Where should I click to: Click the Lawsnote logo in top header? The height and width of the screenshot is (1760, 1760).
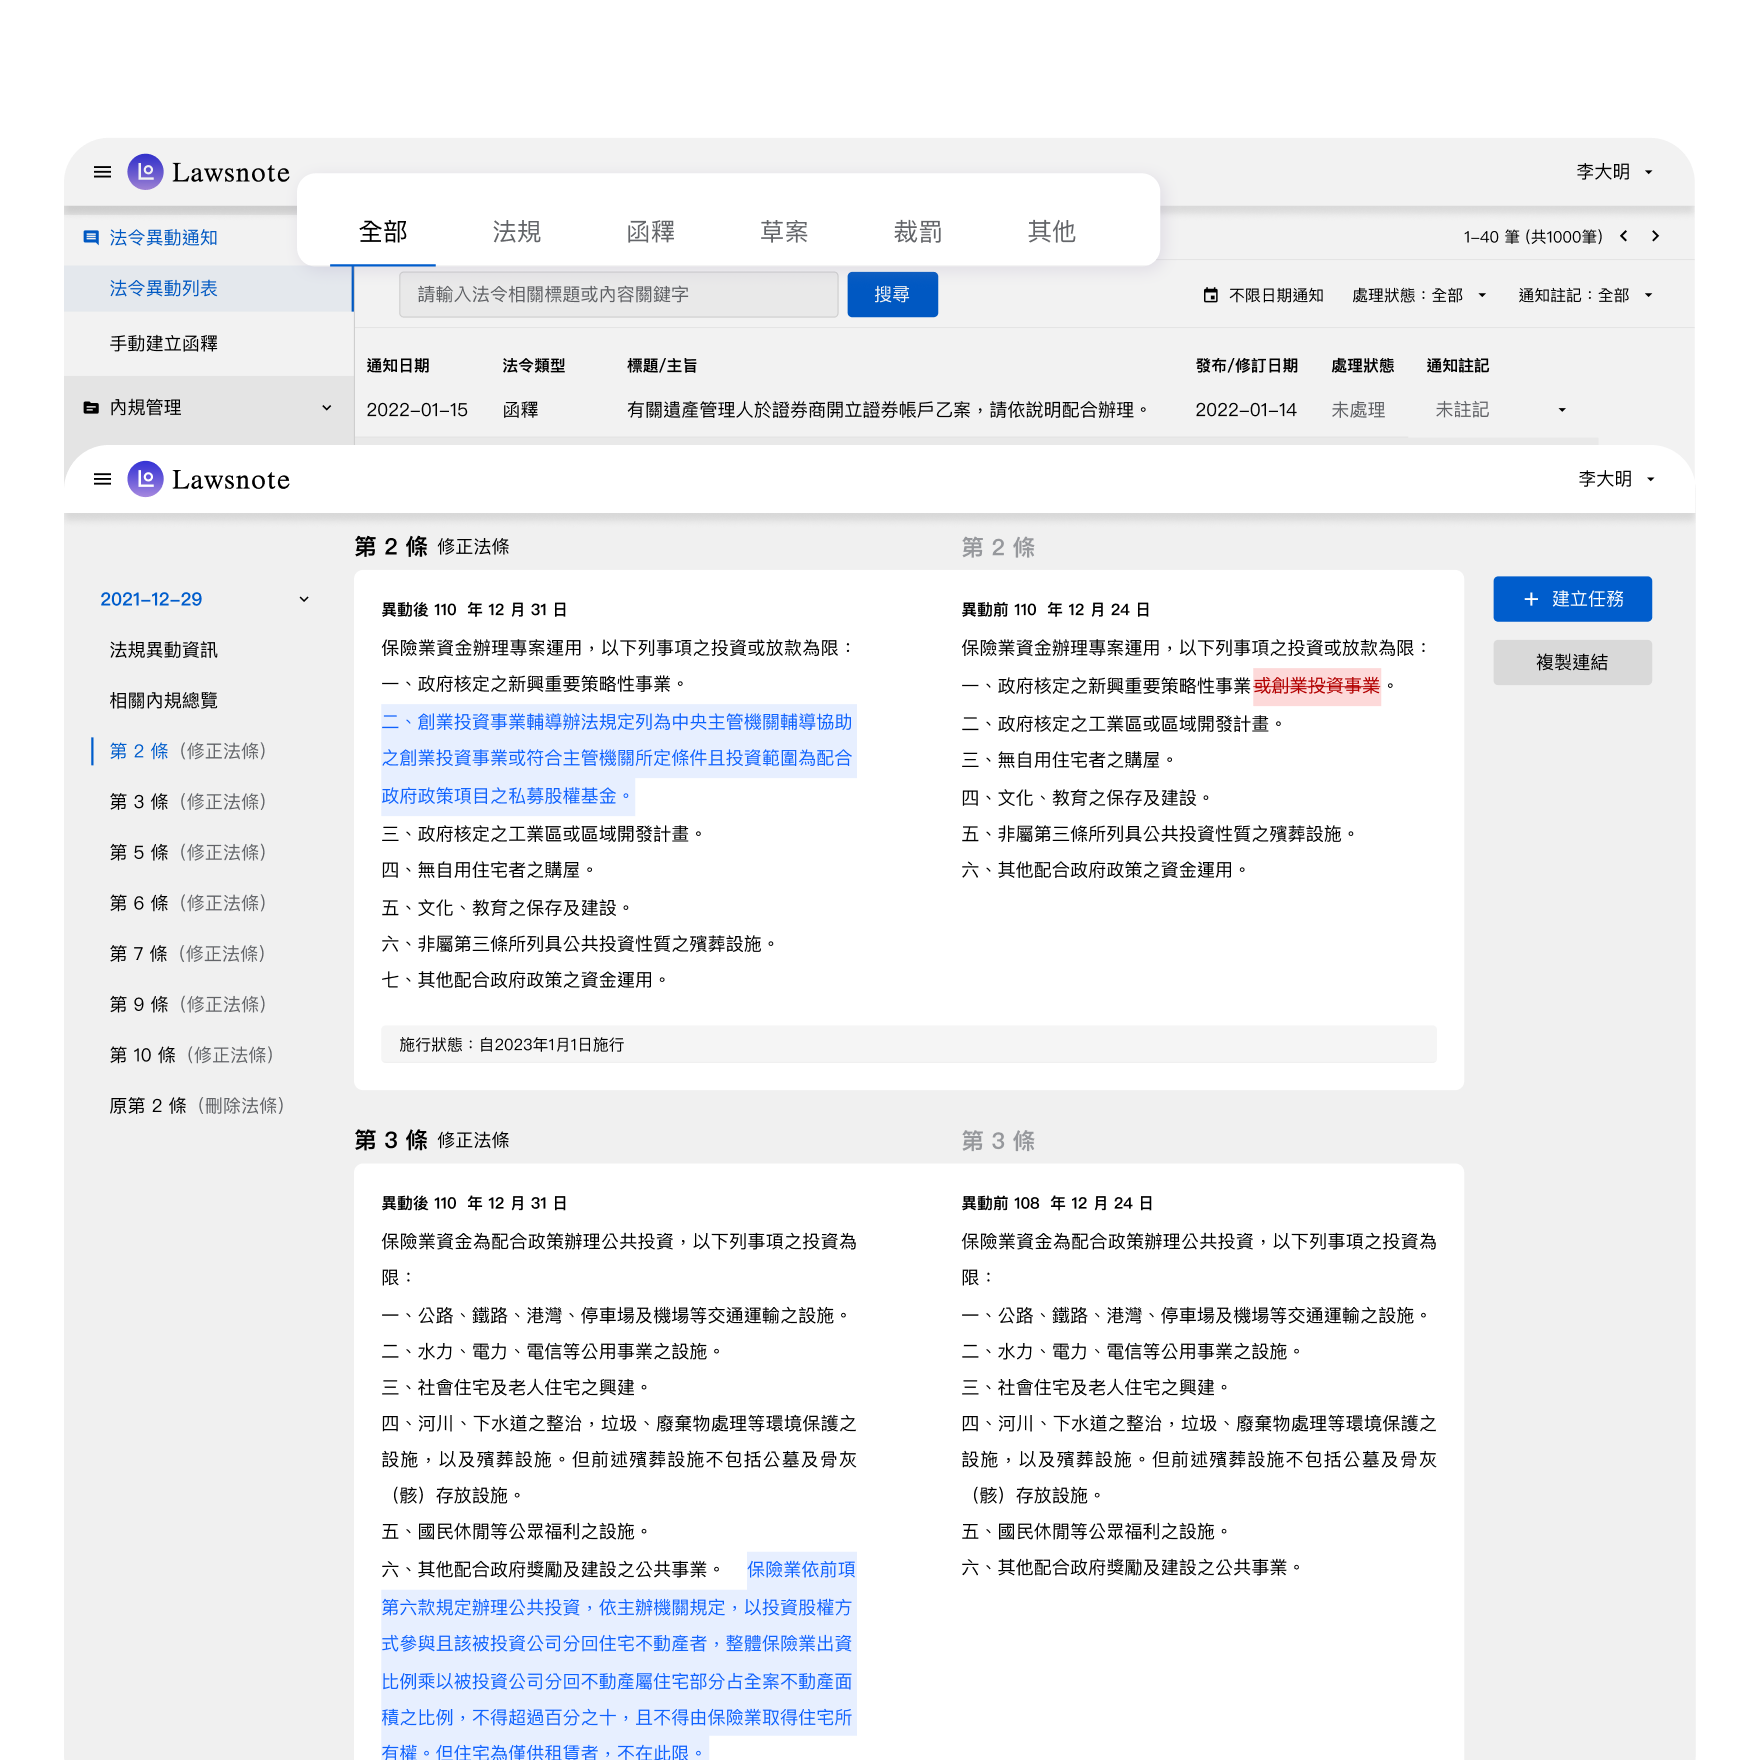(209, 172)
